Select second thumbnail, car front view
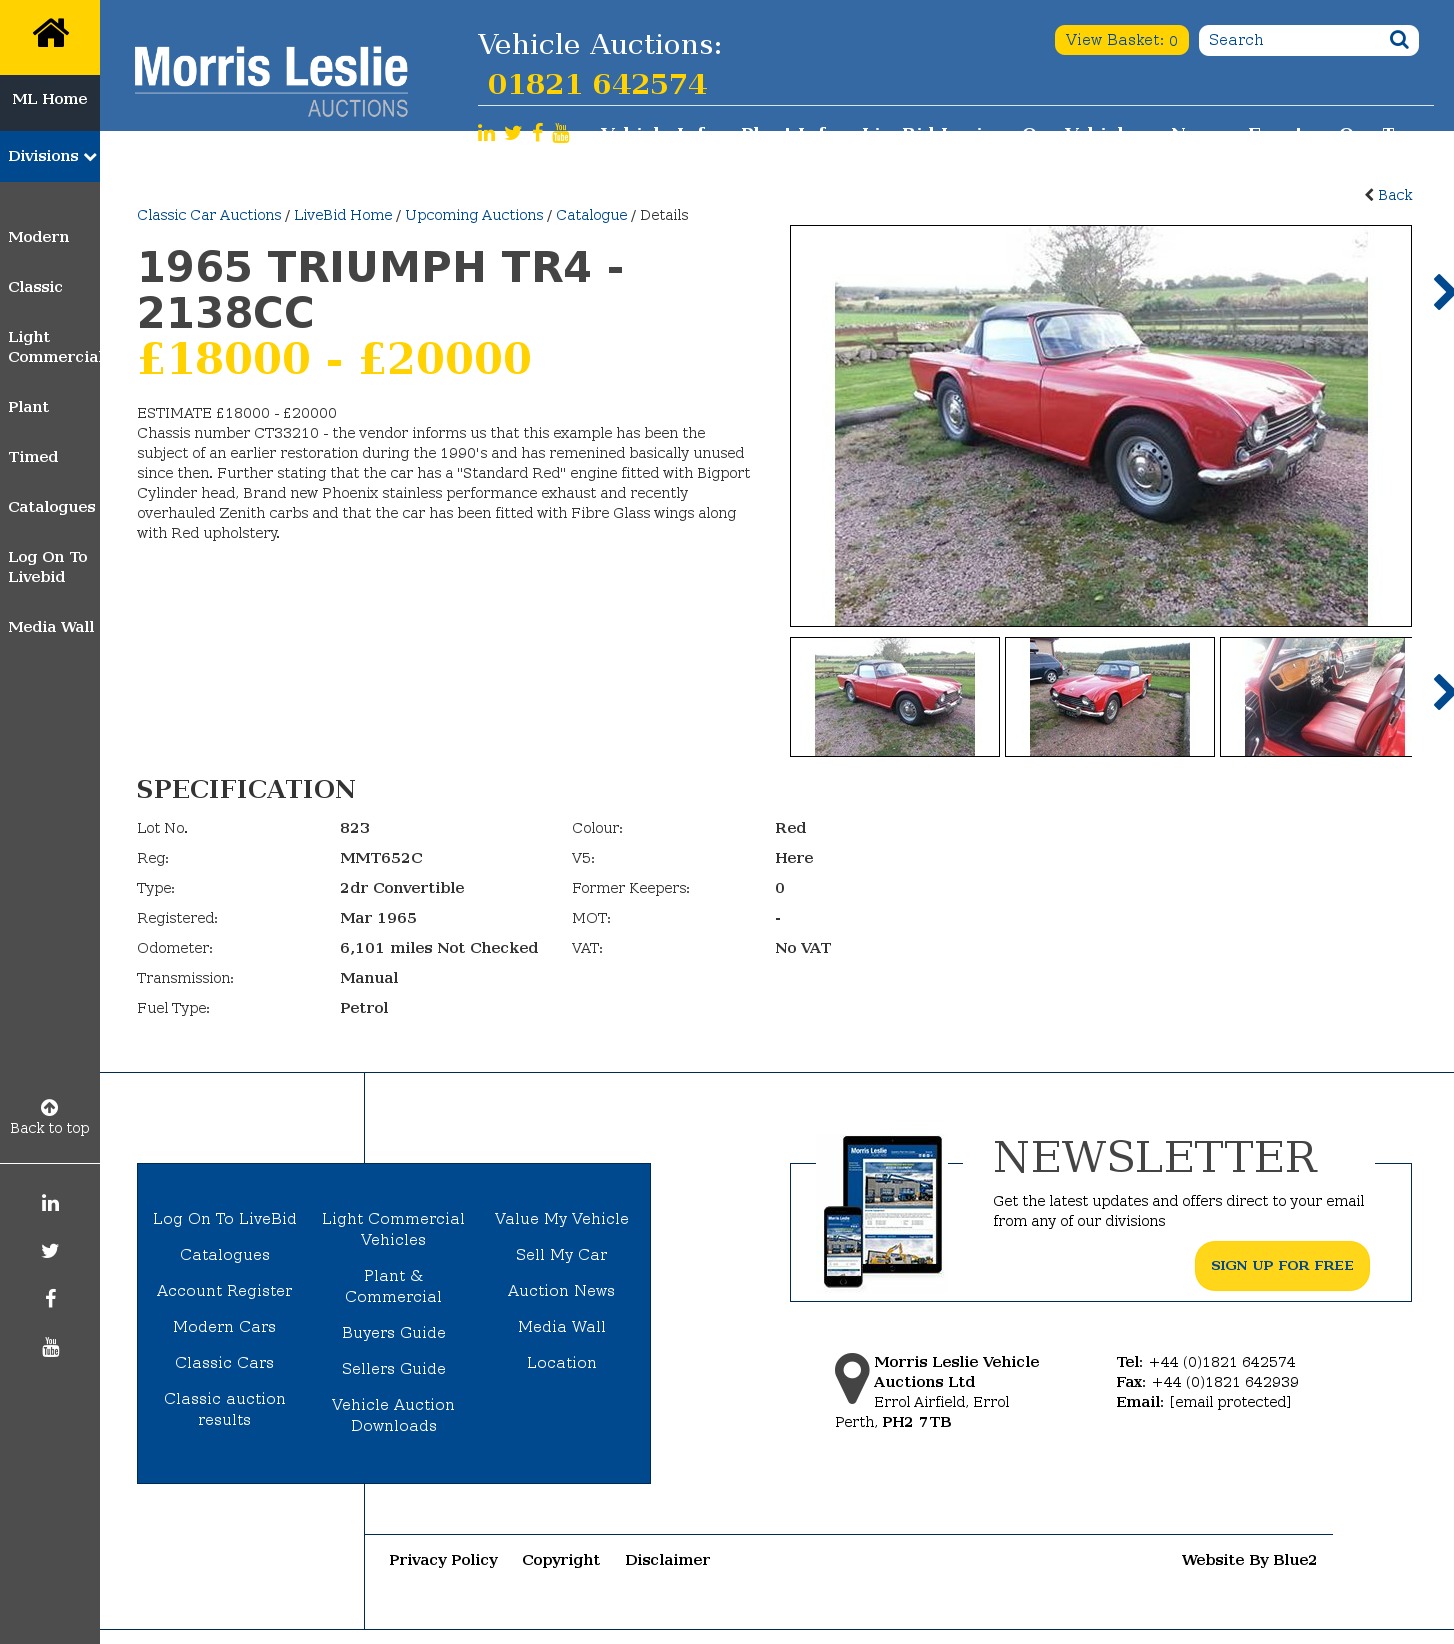 1110,697
